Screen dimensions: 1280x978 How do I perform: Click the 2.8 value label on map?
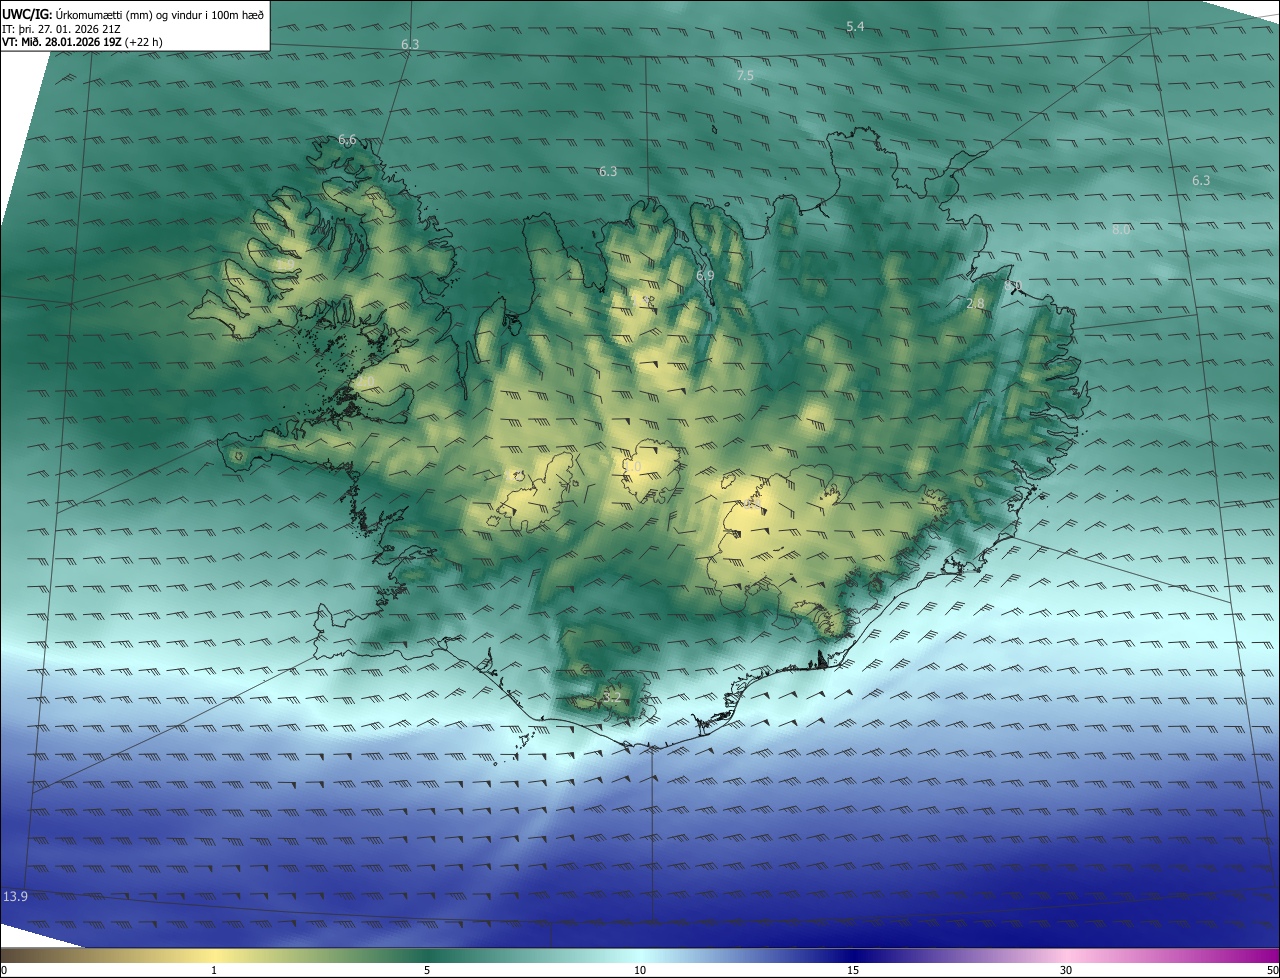[975, 303]
